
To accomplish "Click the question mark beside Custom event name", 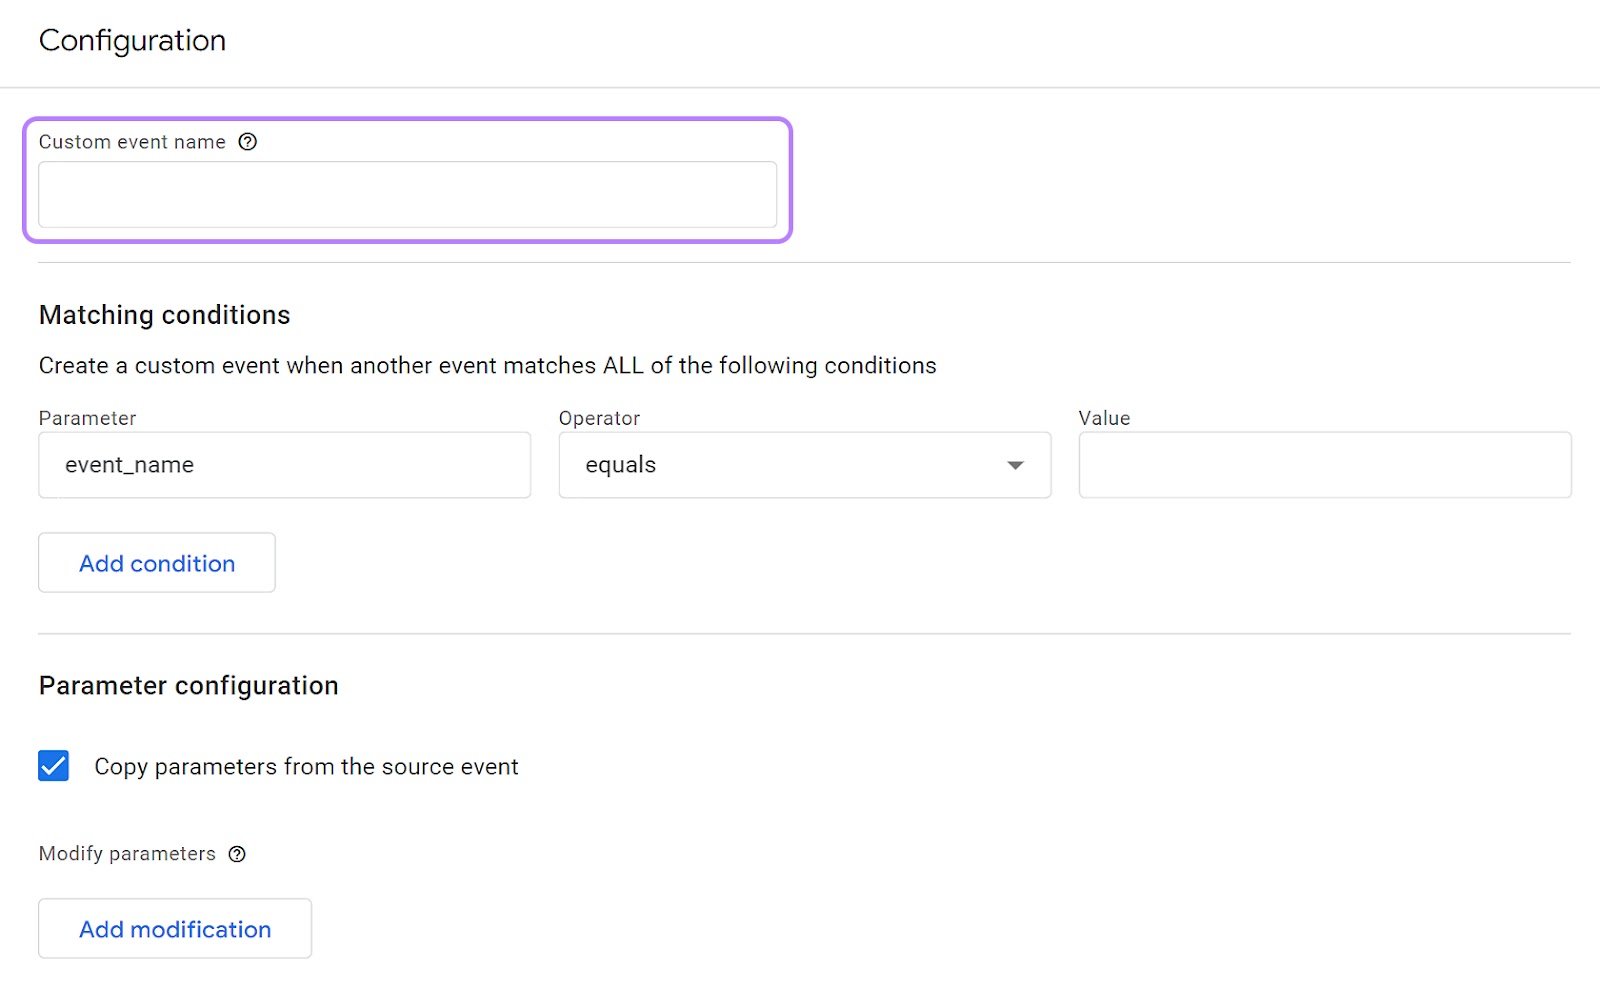I will point(247,142).
